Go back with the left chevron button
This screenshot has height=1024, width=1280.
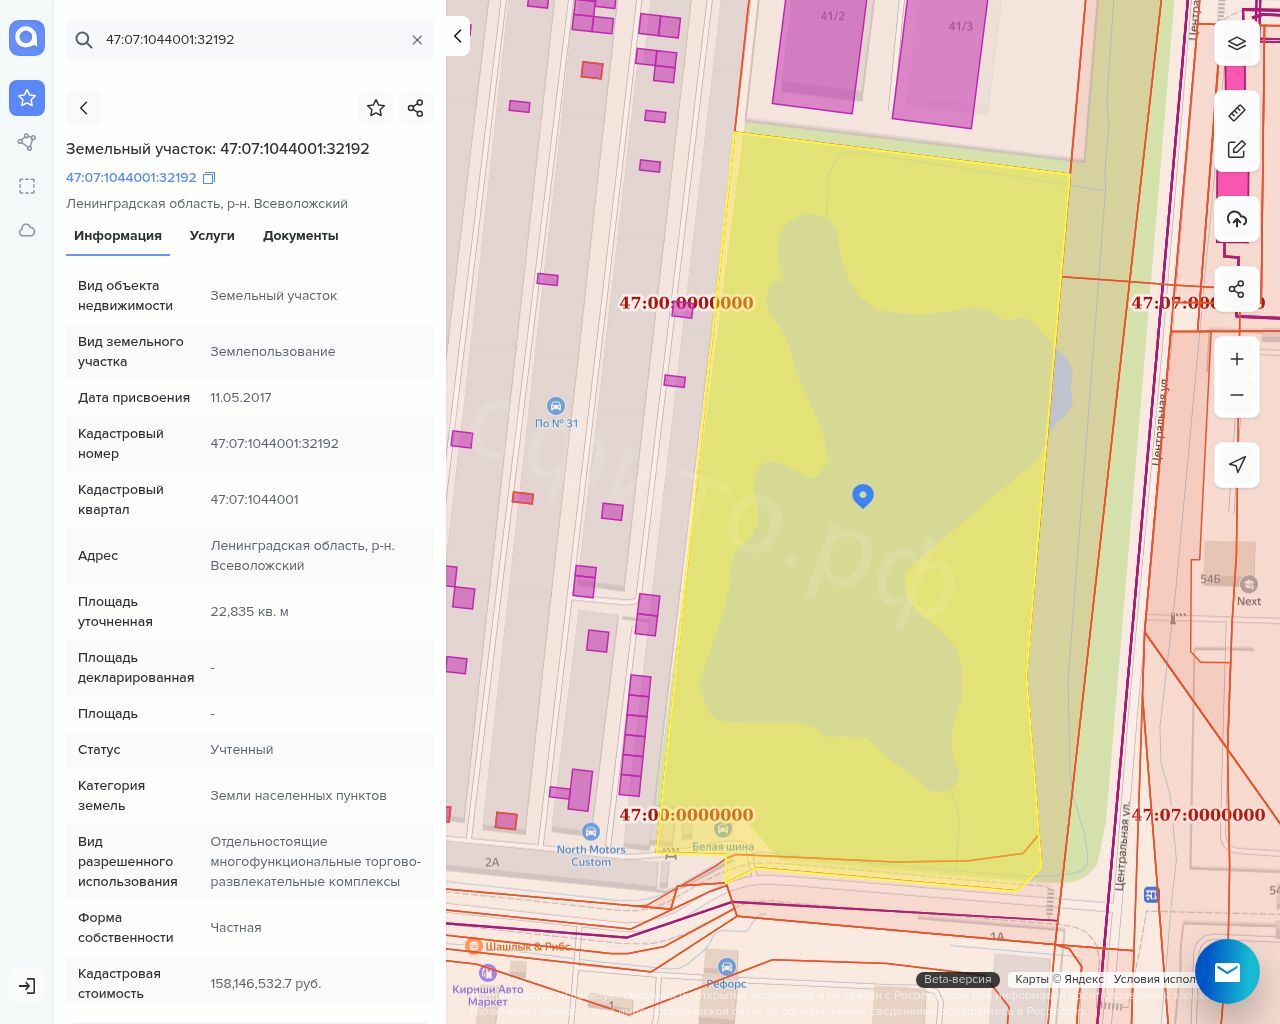pyautogui.click(x=84, y=108)
